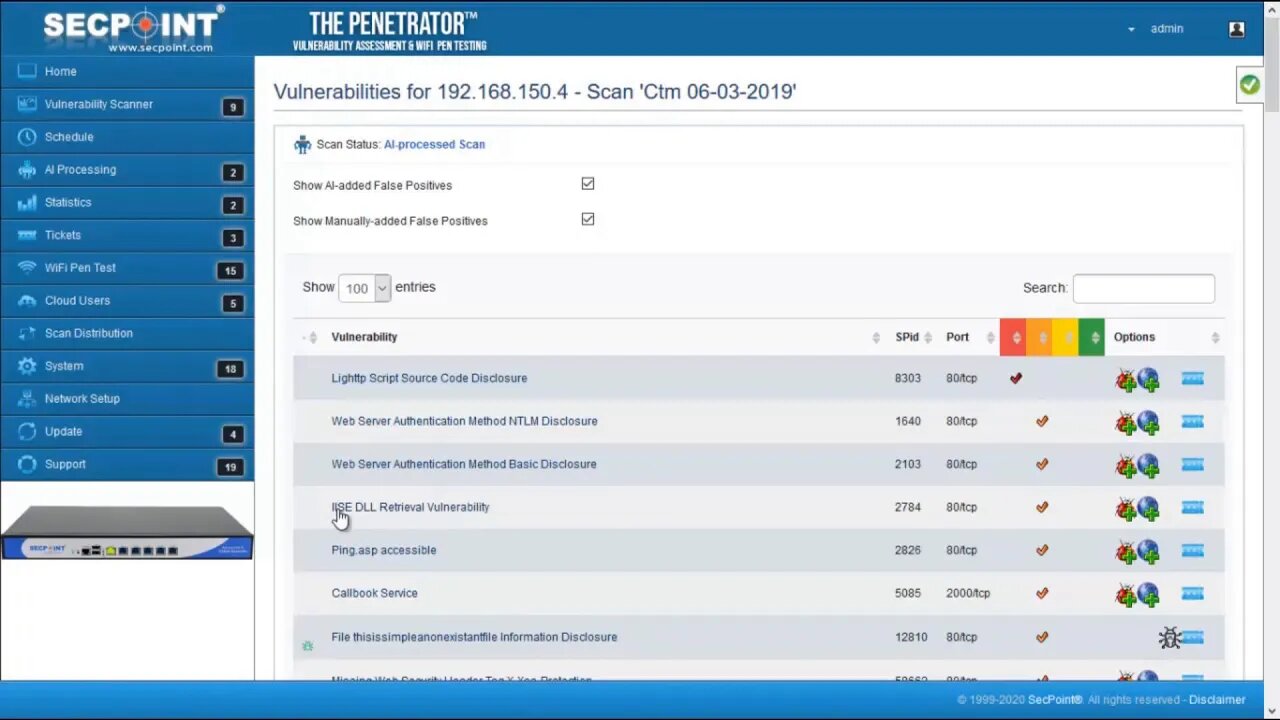Add global false positive for Callbook Service
The height and width of the screenshot is (720, 1280).
(x=1148, y=595)
